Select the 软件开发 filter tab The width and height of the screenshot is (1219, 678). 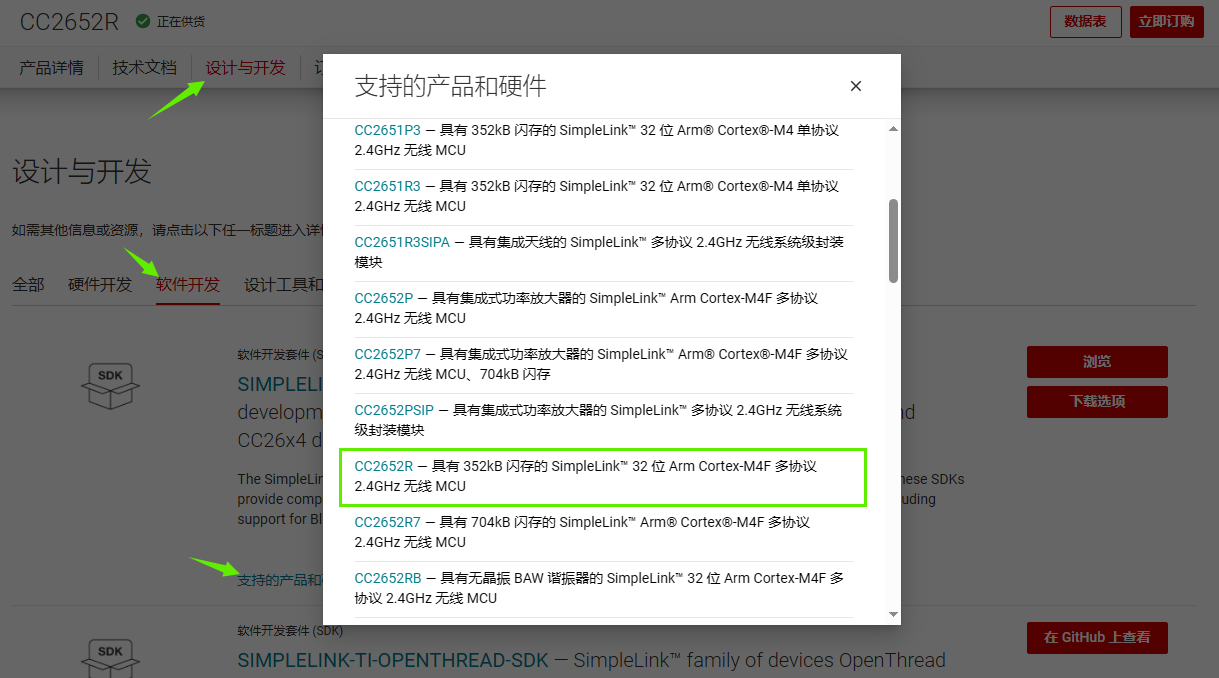coord(188,285)
